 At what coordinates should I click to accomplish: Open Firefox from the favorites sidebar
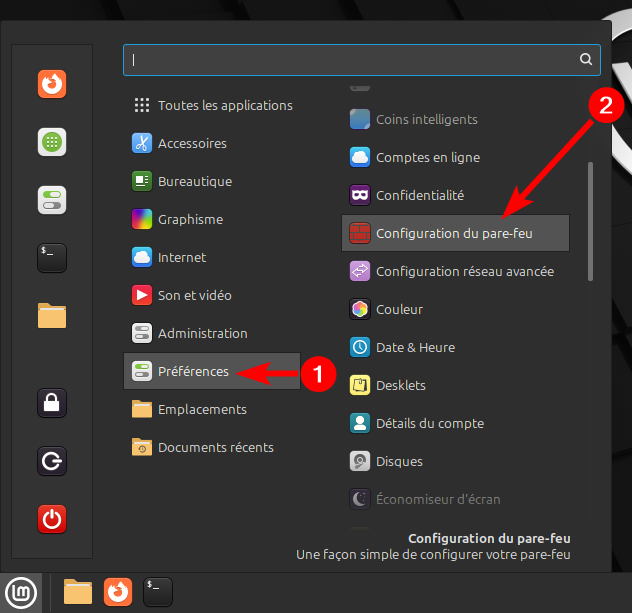[x=52, y=84]
